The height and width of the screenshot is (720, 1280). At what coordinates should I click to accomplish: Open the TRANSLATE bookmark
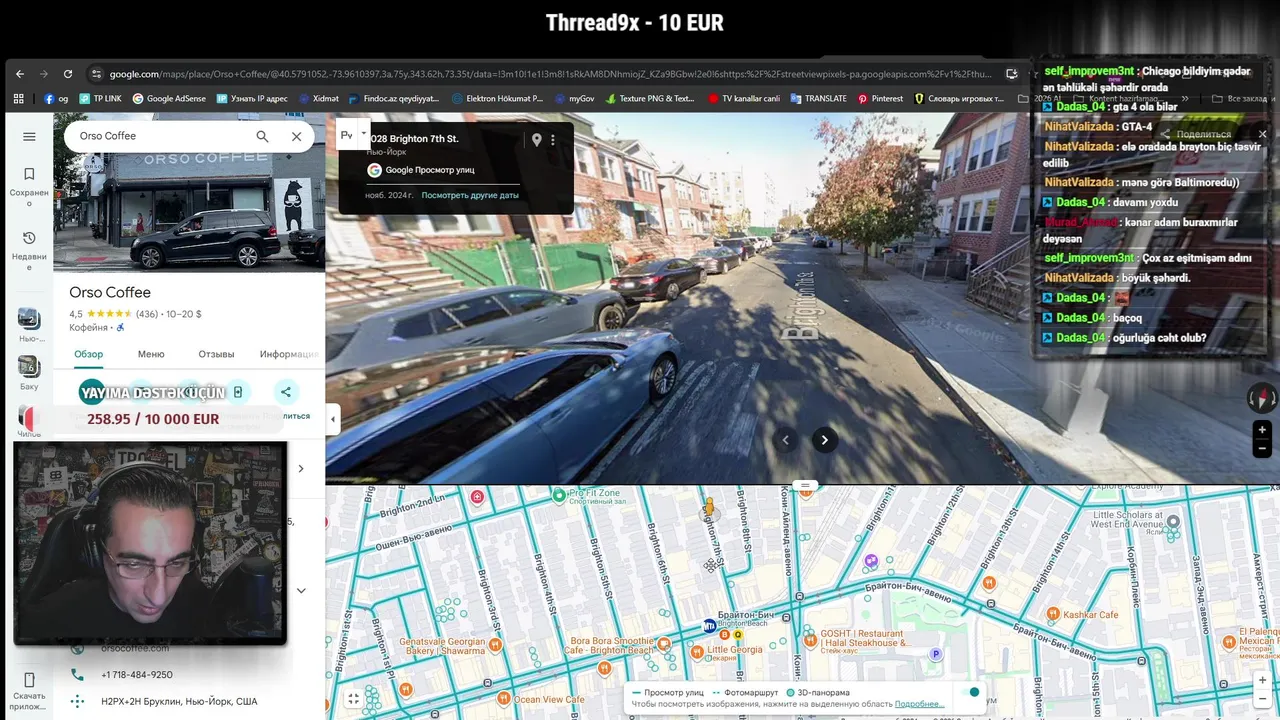click(818, 99)
